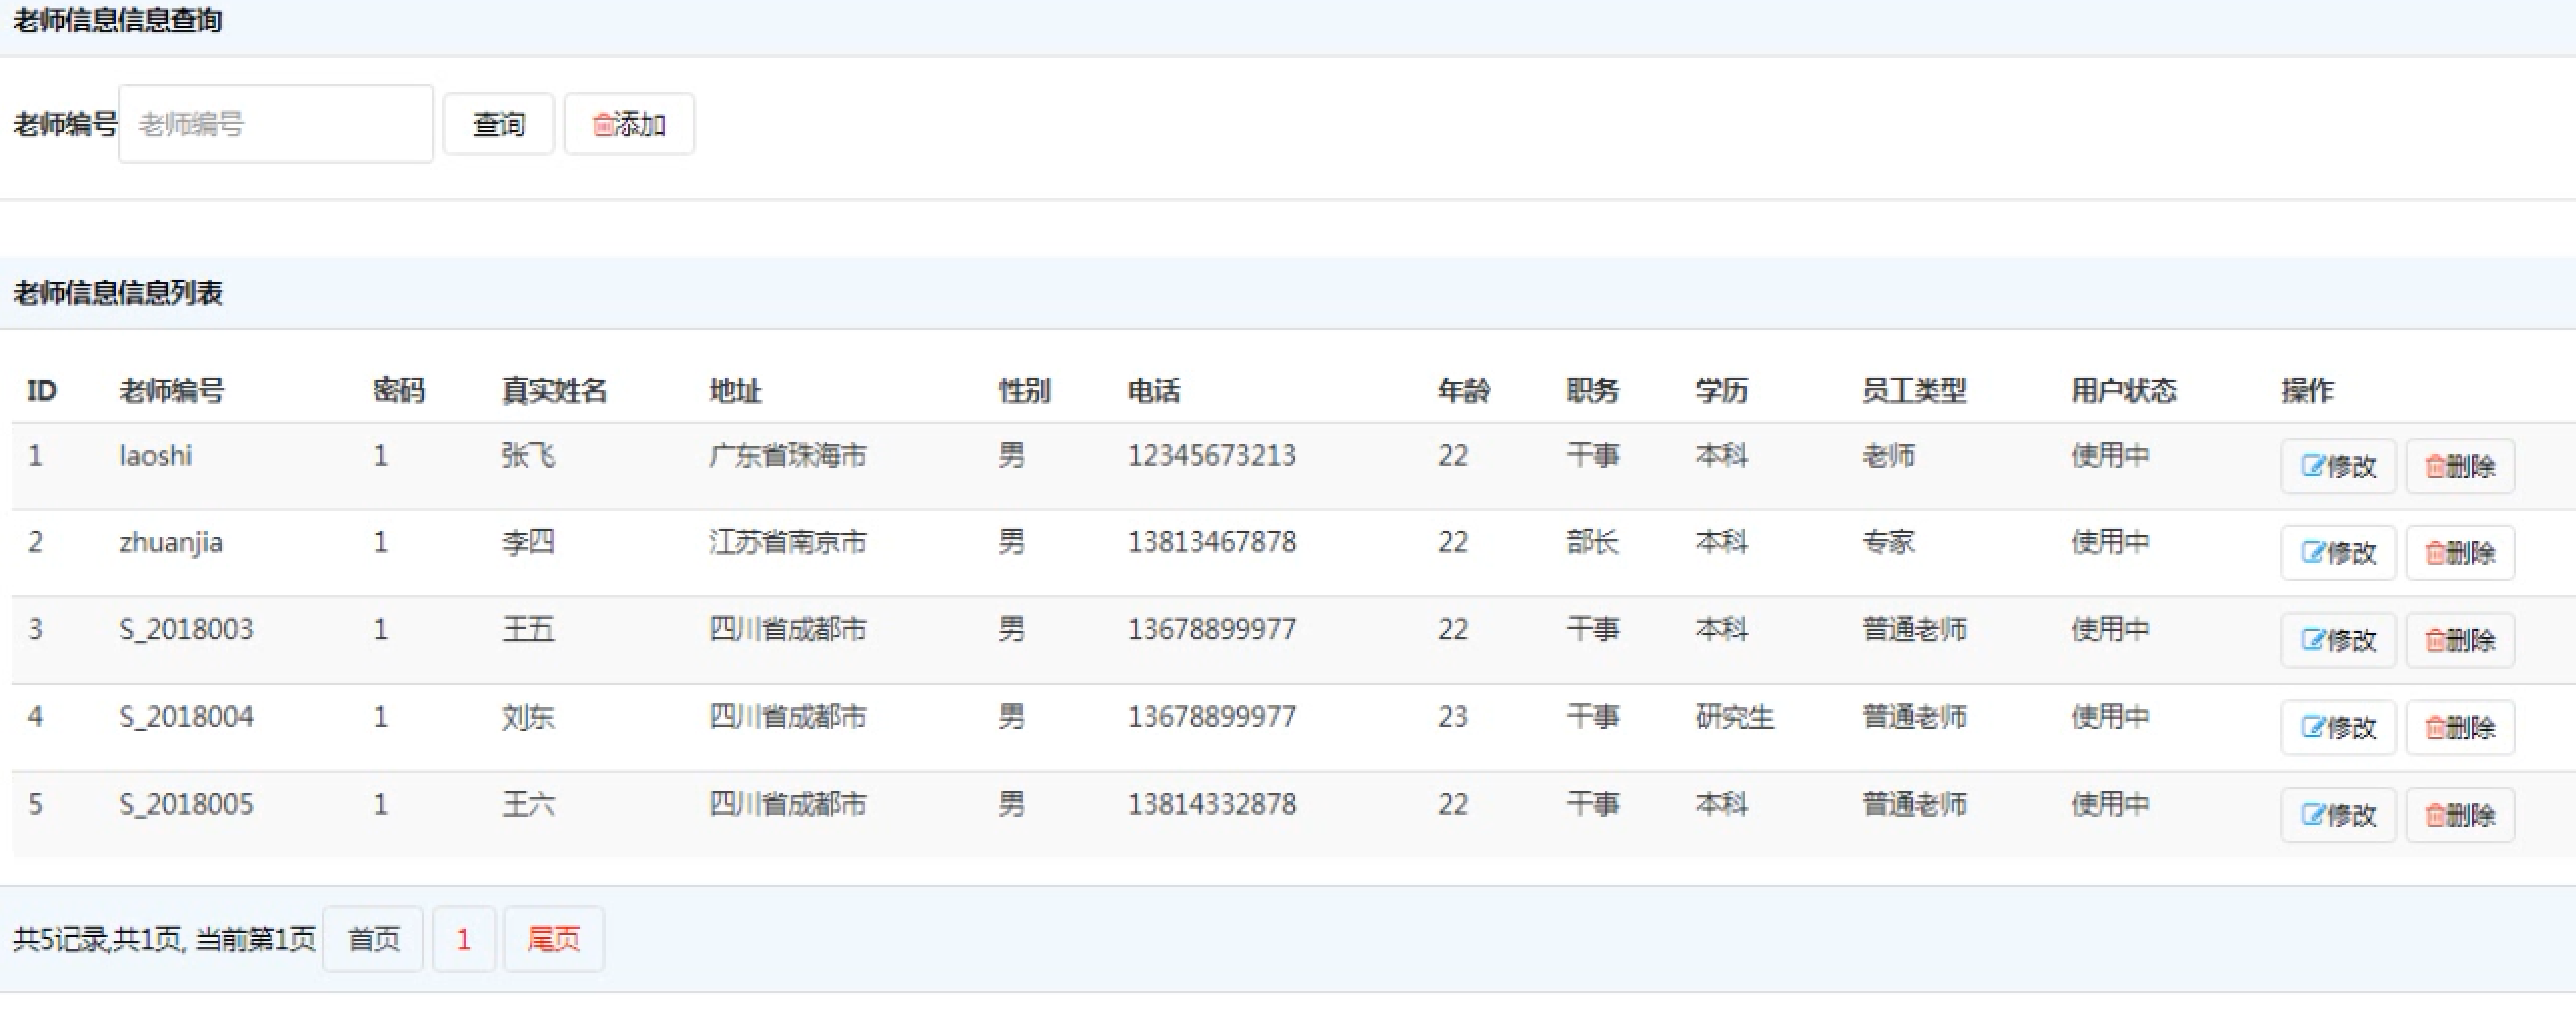
Task: Click the name 王五 in the table
Action: [528, 630]
